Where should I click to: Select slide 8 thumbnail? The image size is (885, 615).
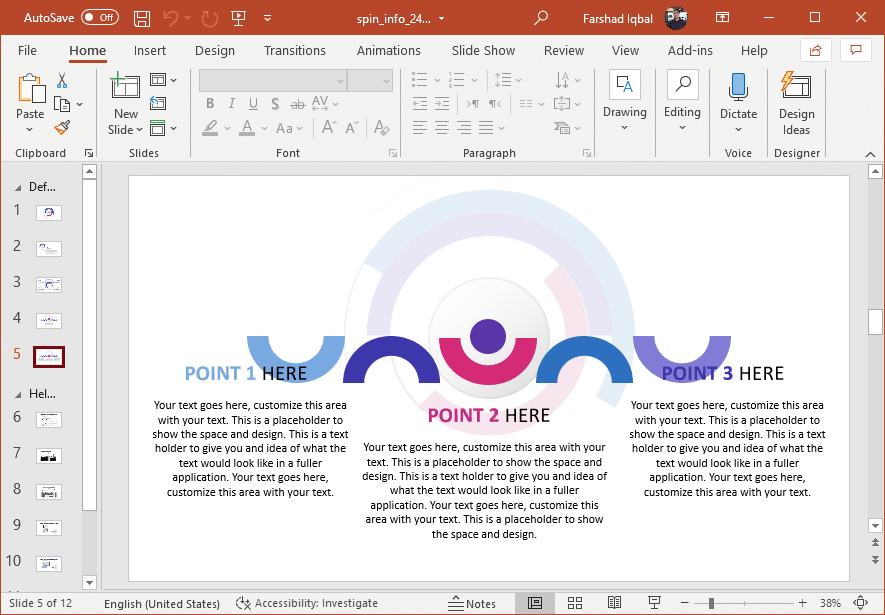point(48,491)
